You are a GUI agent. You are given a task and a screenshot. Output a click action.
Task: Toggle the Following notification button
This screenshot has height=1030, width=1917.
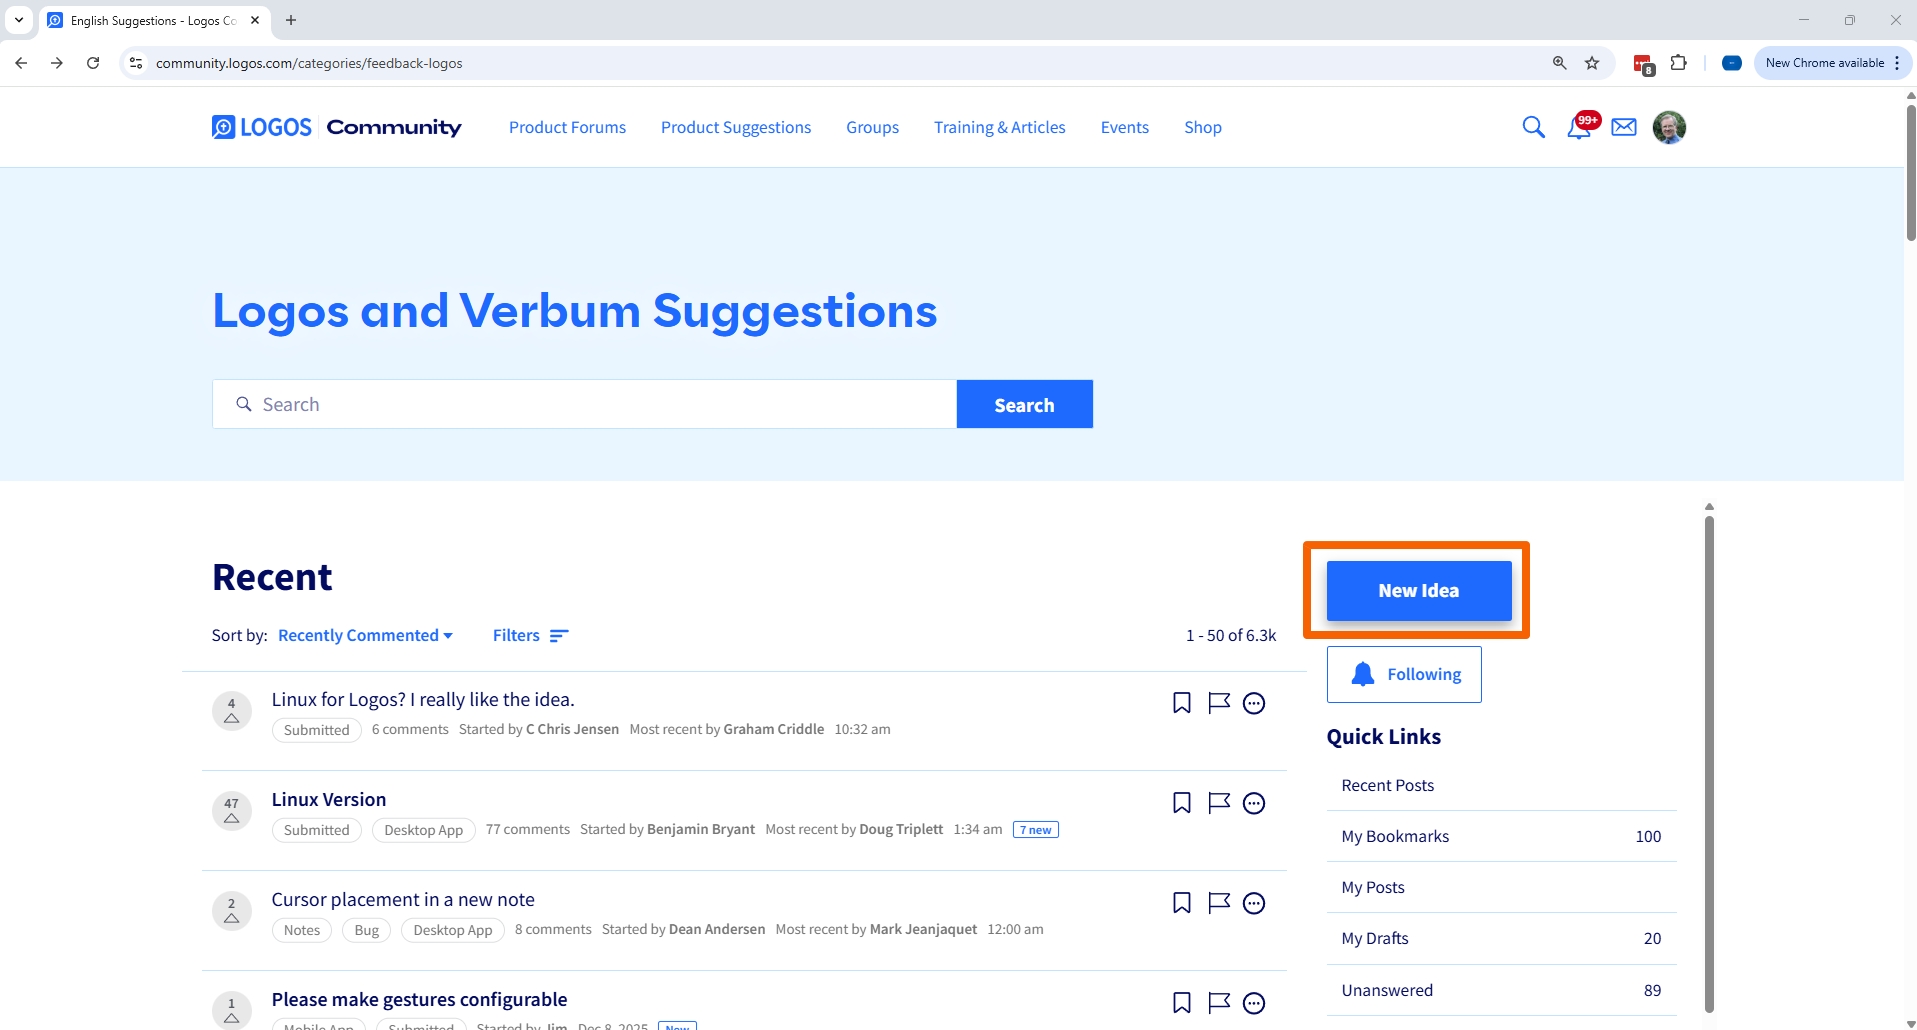point(1404,674)
